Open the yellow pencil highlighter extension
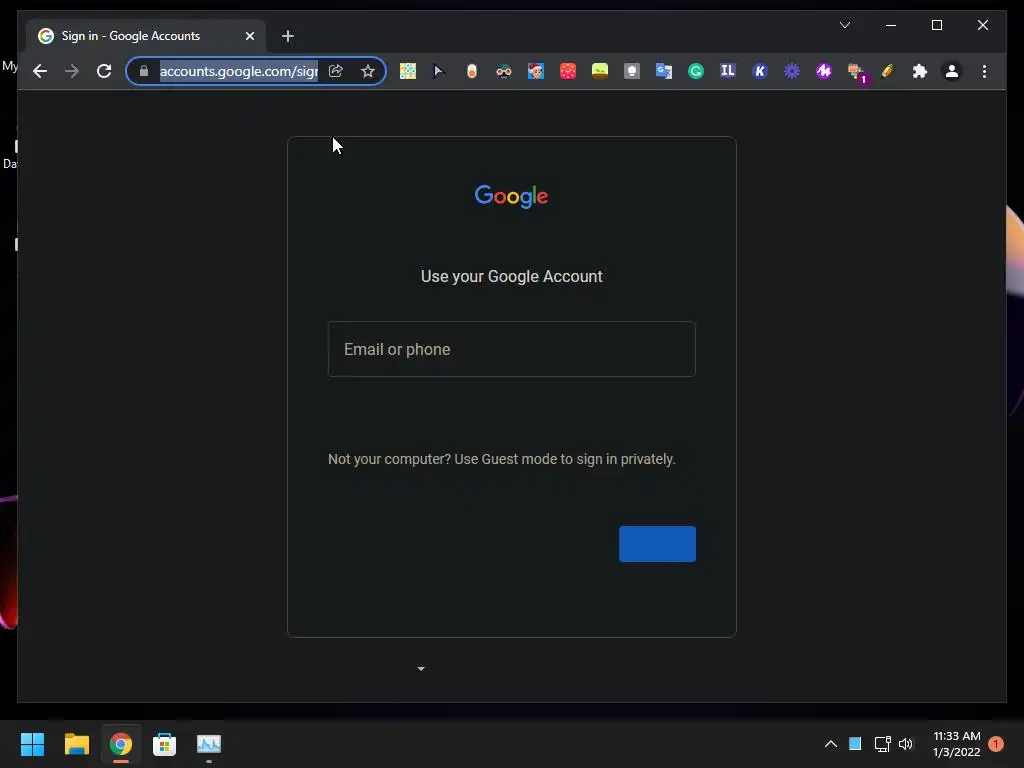This screenshot has width=1024, height=768. [x=888, y=71]
